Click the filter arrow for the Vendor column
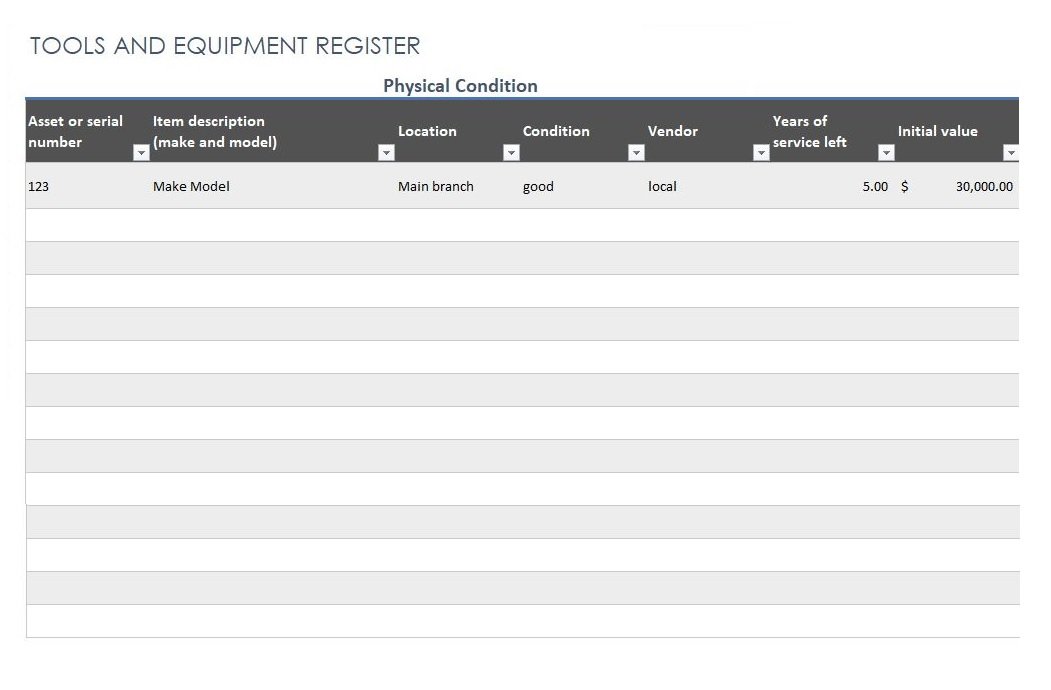 point(761,152)
